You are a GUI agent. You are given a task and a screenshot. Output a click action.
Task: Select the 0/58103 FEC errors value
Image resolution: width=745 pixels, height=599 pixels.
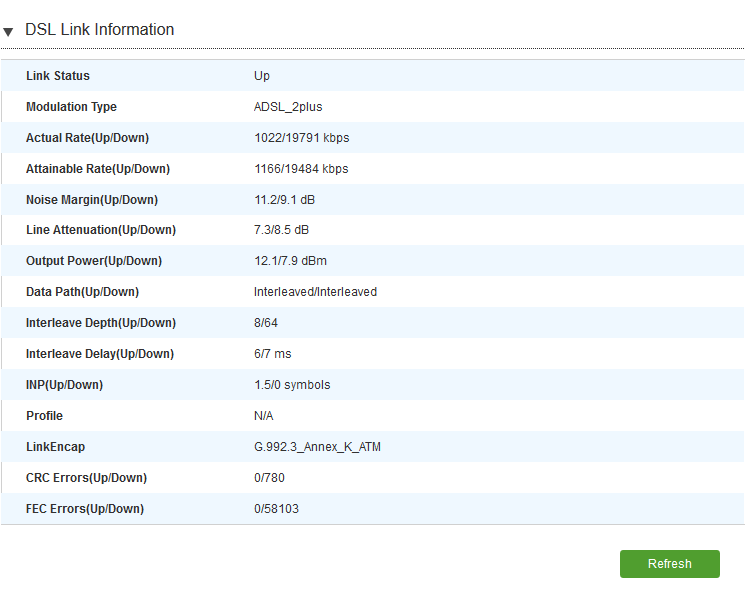click(x=276, y=509)
